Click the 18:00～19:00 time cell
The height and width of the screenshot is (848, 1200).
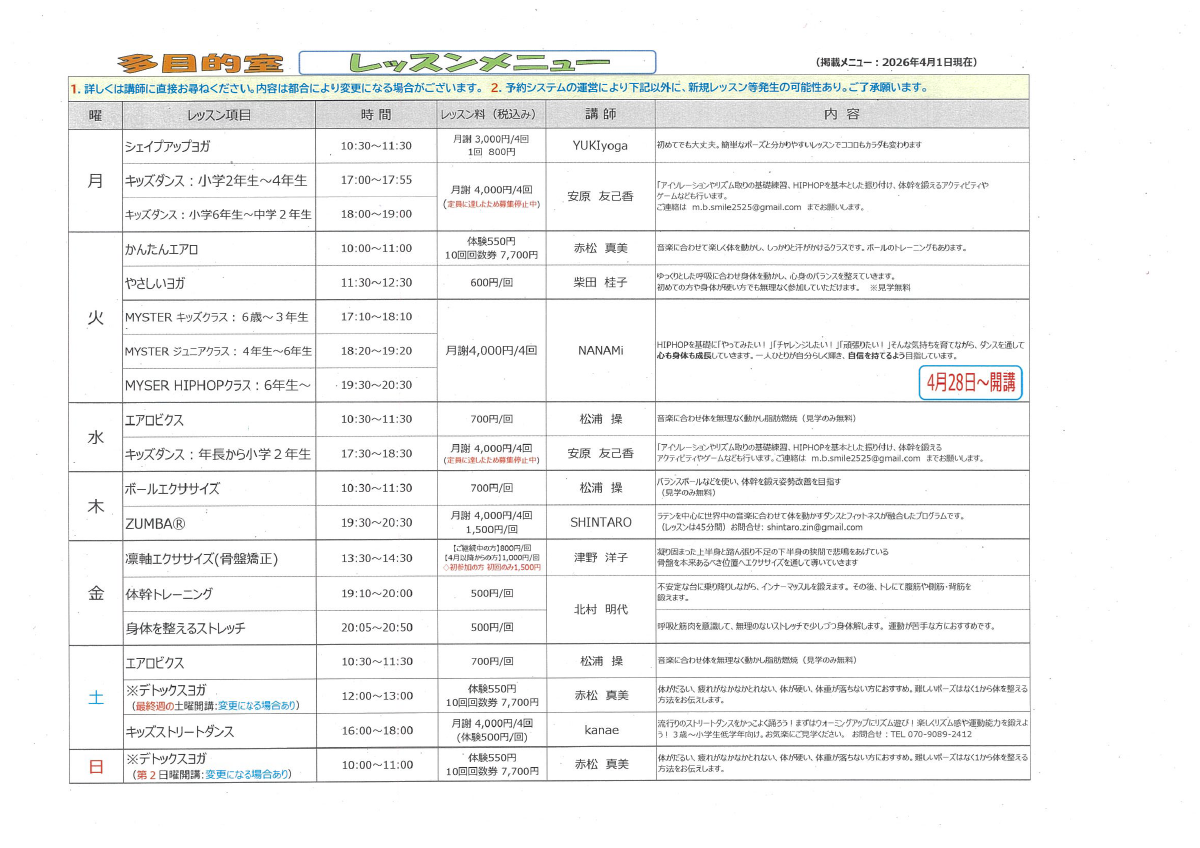click(x=376, y=214)
